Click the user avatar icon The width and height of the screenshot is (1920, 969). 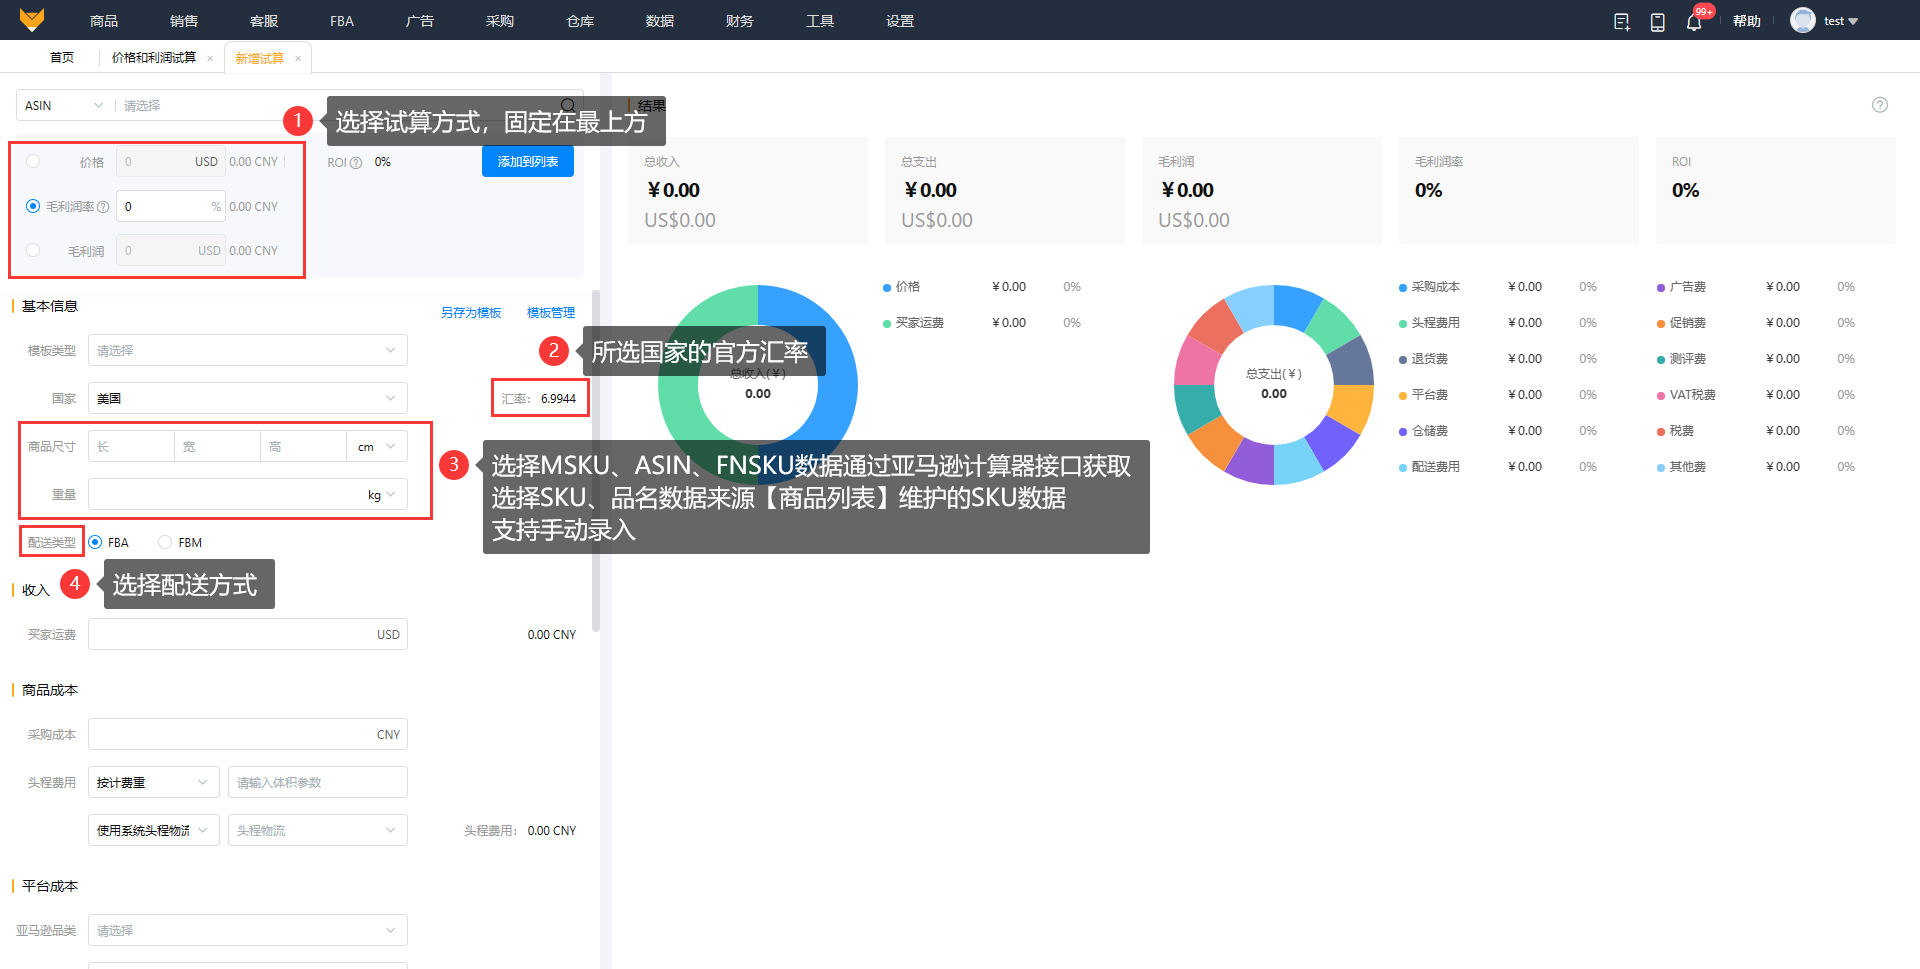pyautogui.click(x=1803, y=20)
